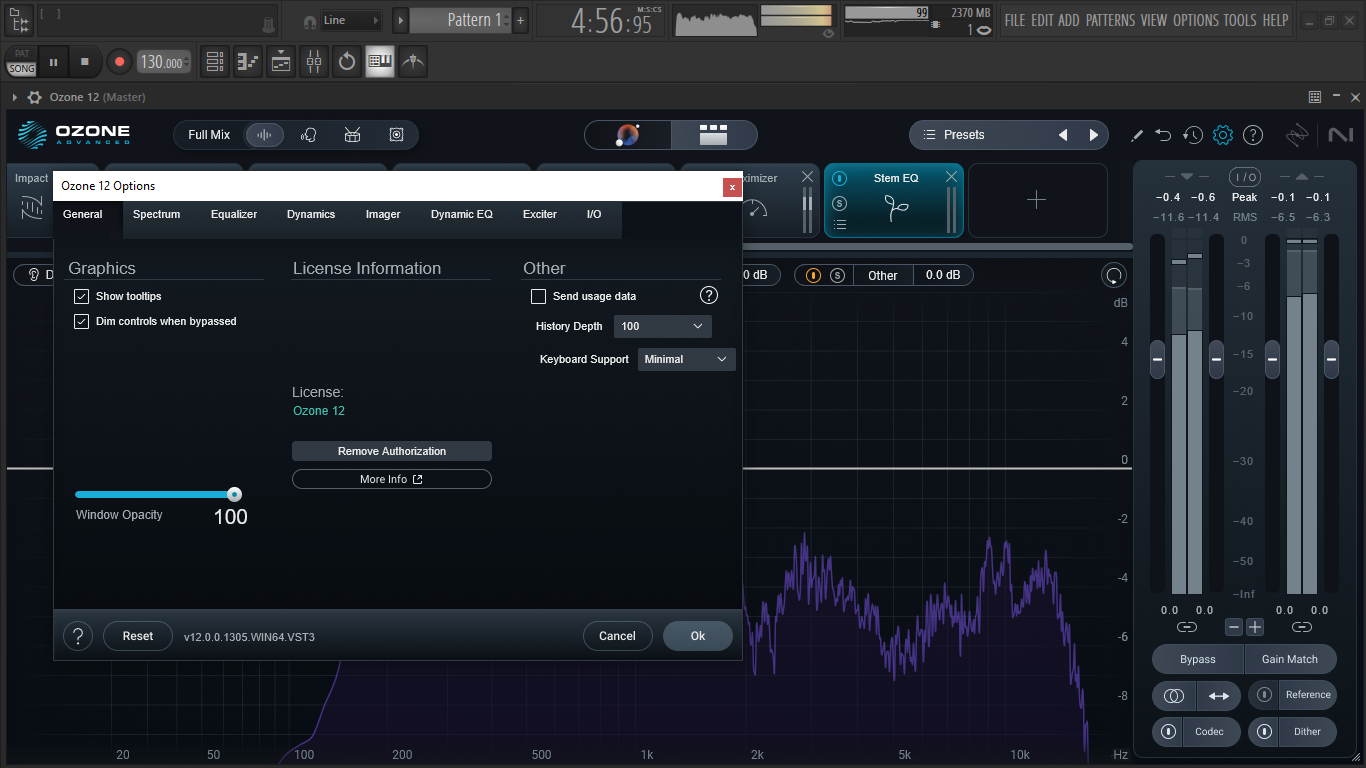Open the FL Studio mixer icon
The image size is (1366, 768).
pyautogui.click(x=314, y=62)
